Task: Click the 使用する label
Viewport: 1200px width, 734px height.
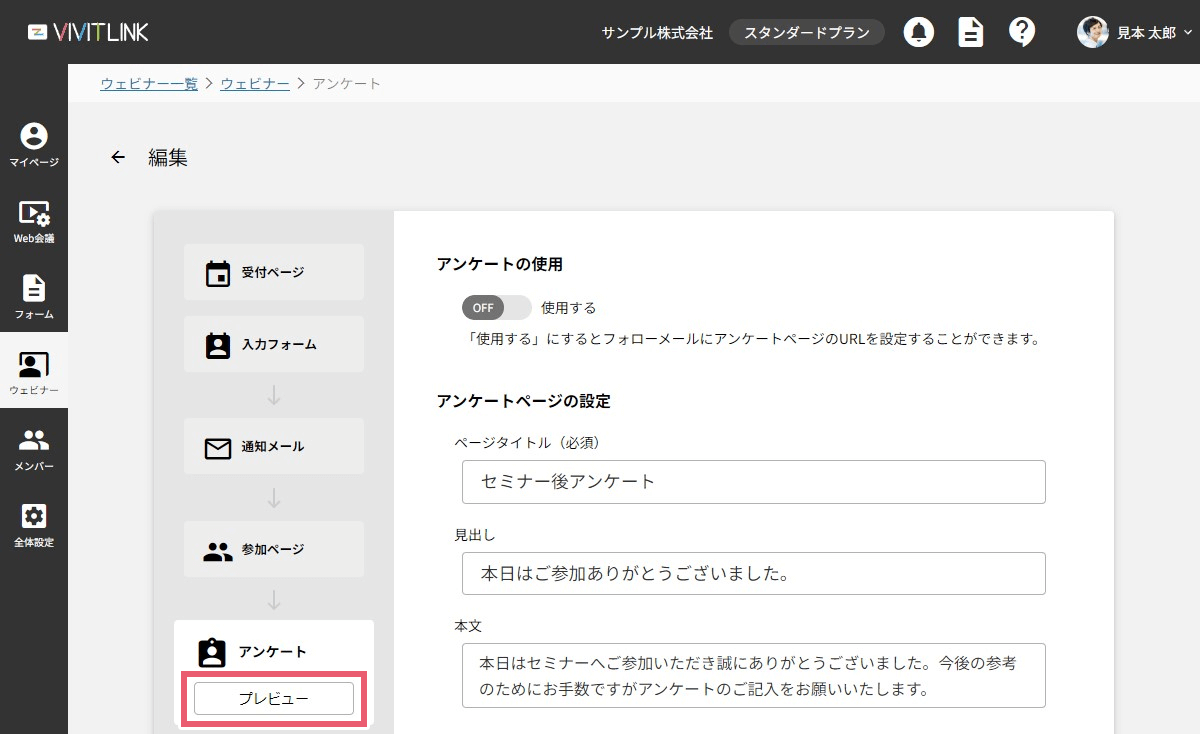Action: click(x=568, y=308)
